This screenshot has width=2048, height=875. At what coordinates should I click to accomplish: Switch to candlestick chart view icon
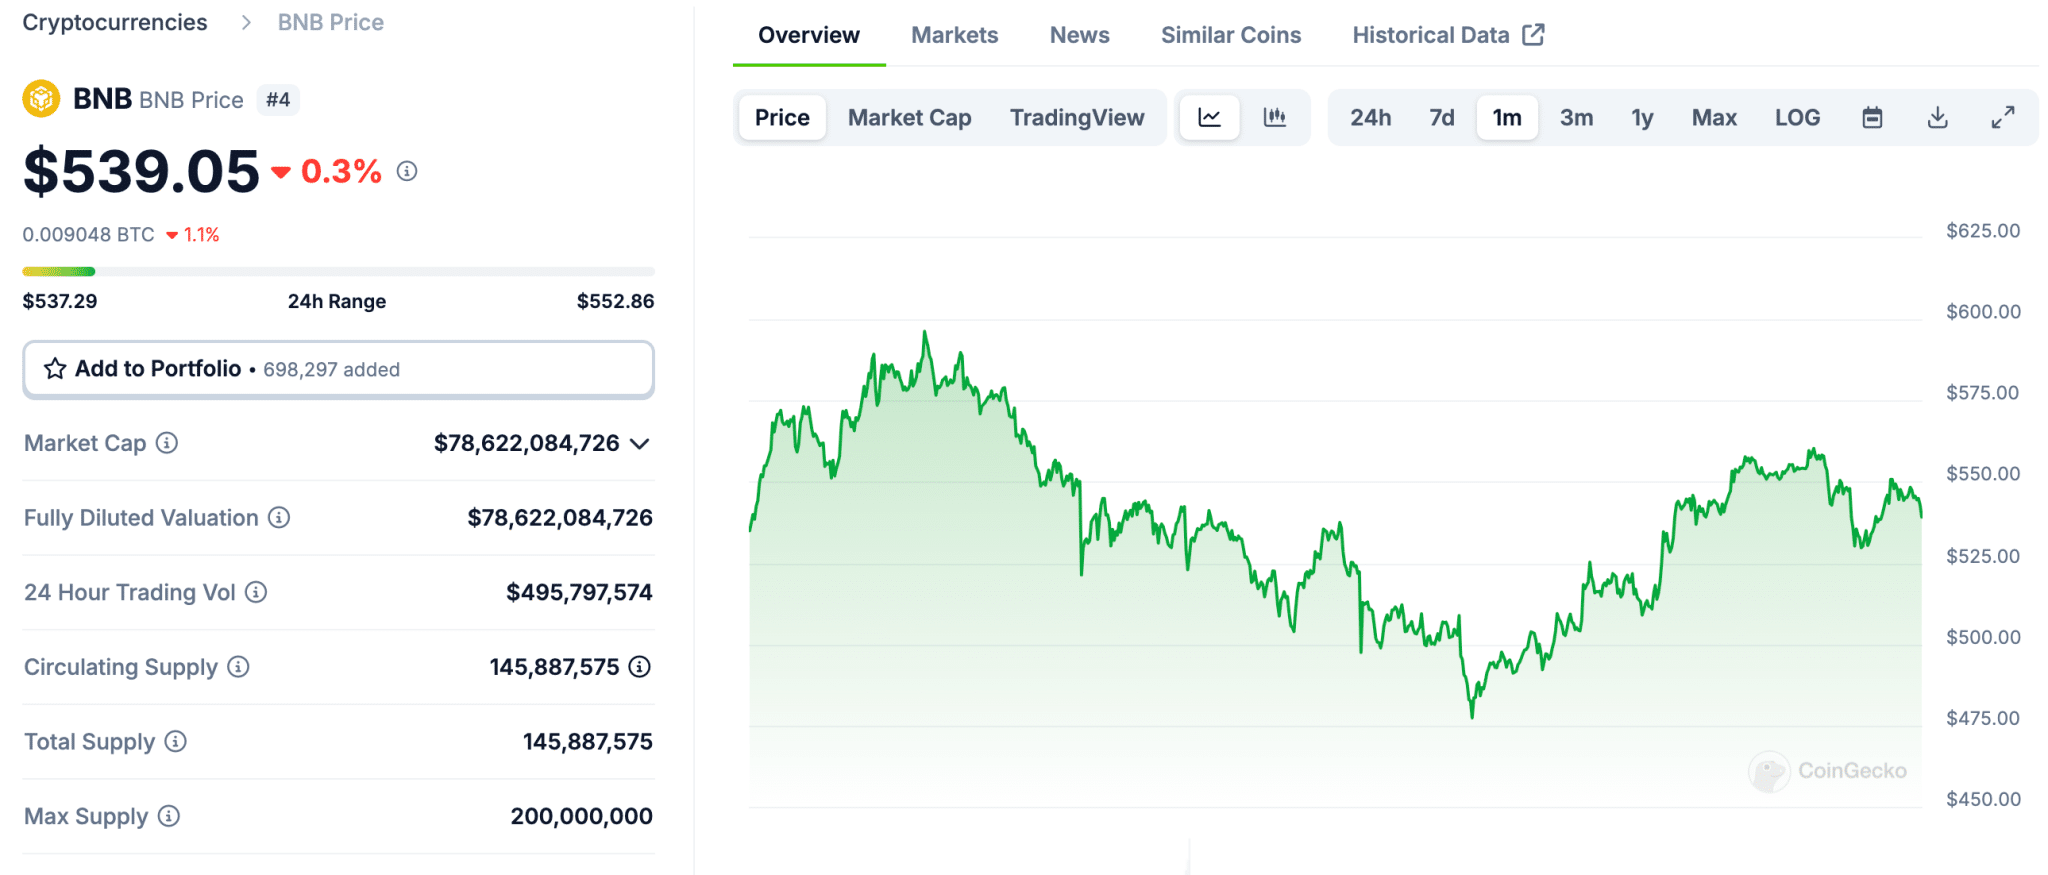point(1274,118)
